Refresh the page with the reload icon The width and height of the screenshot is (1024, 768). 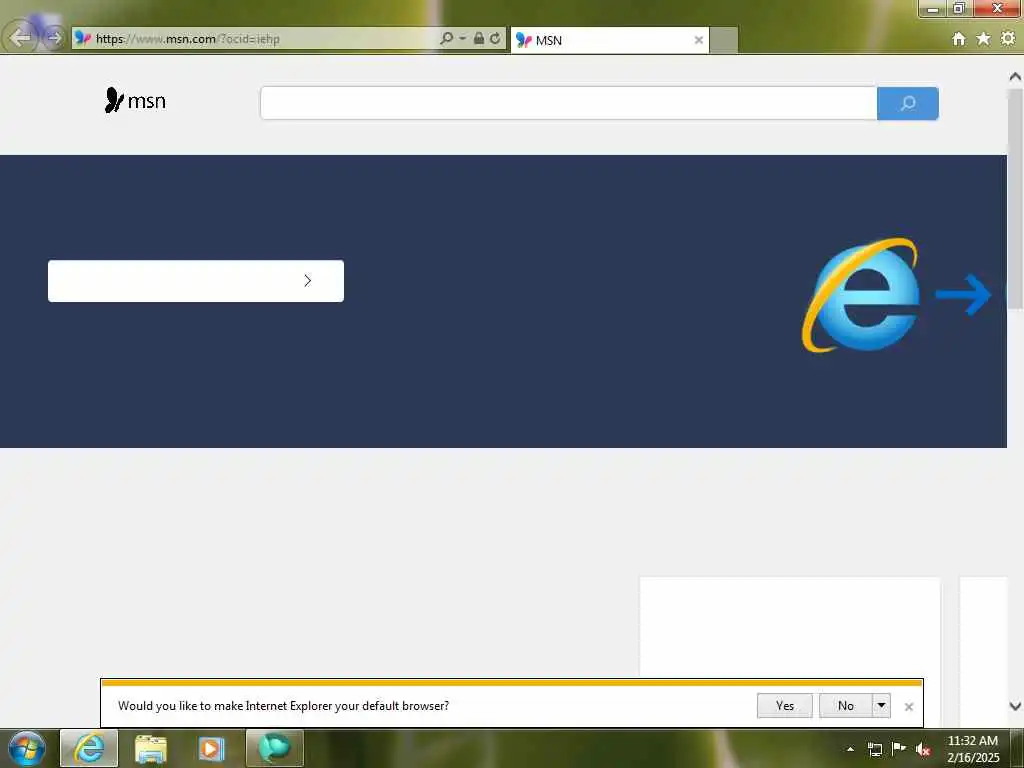[x=495, y=39]
